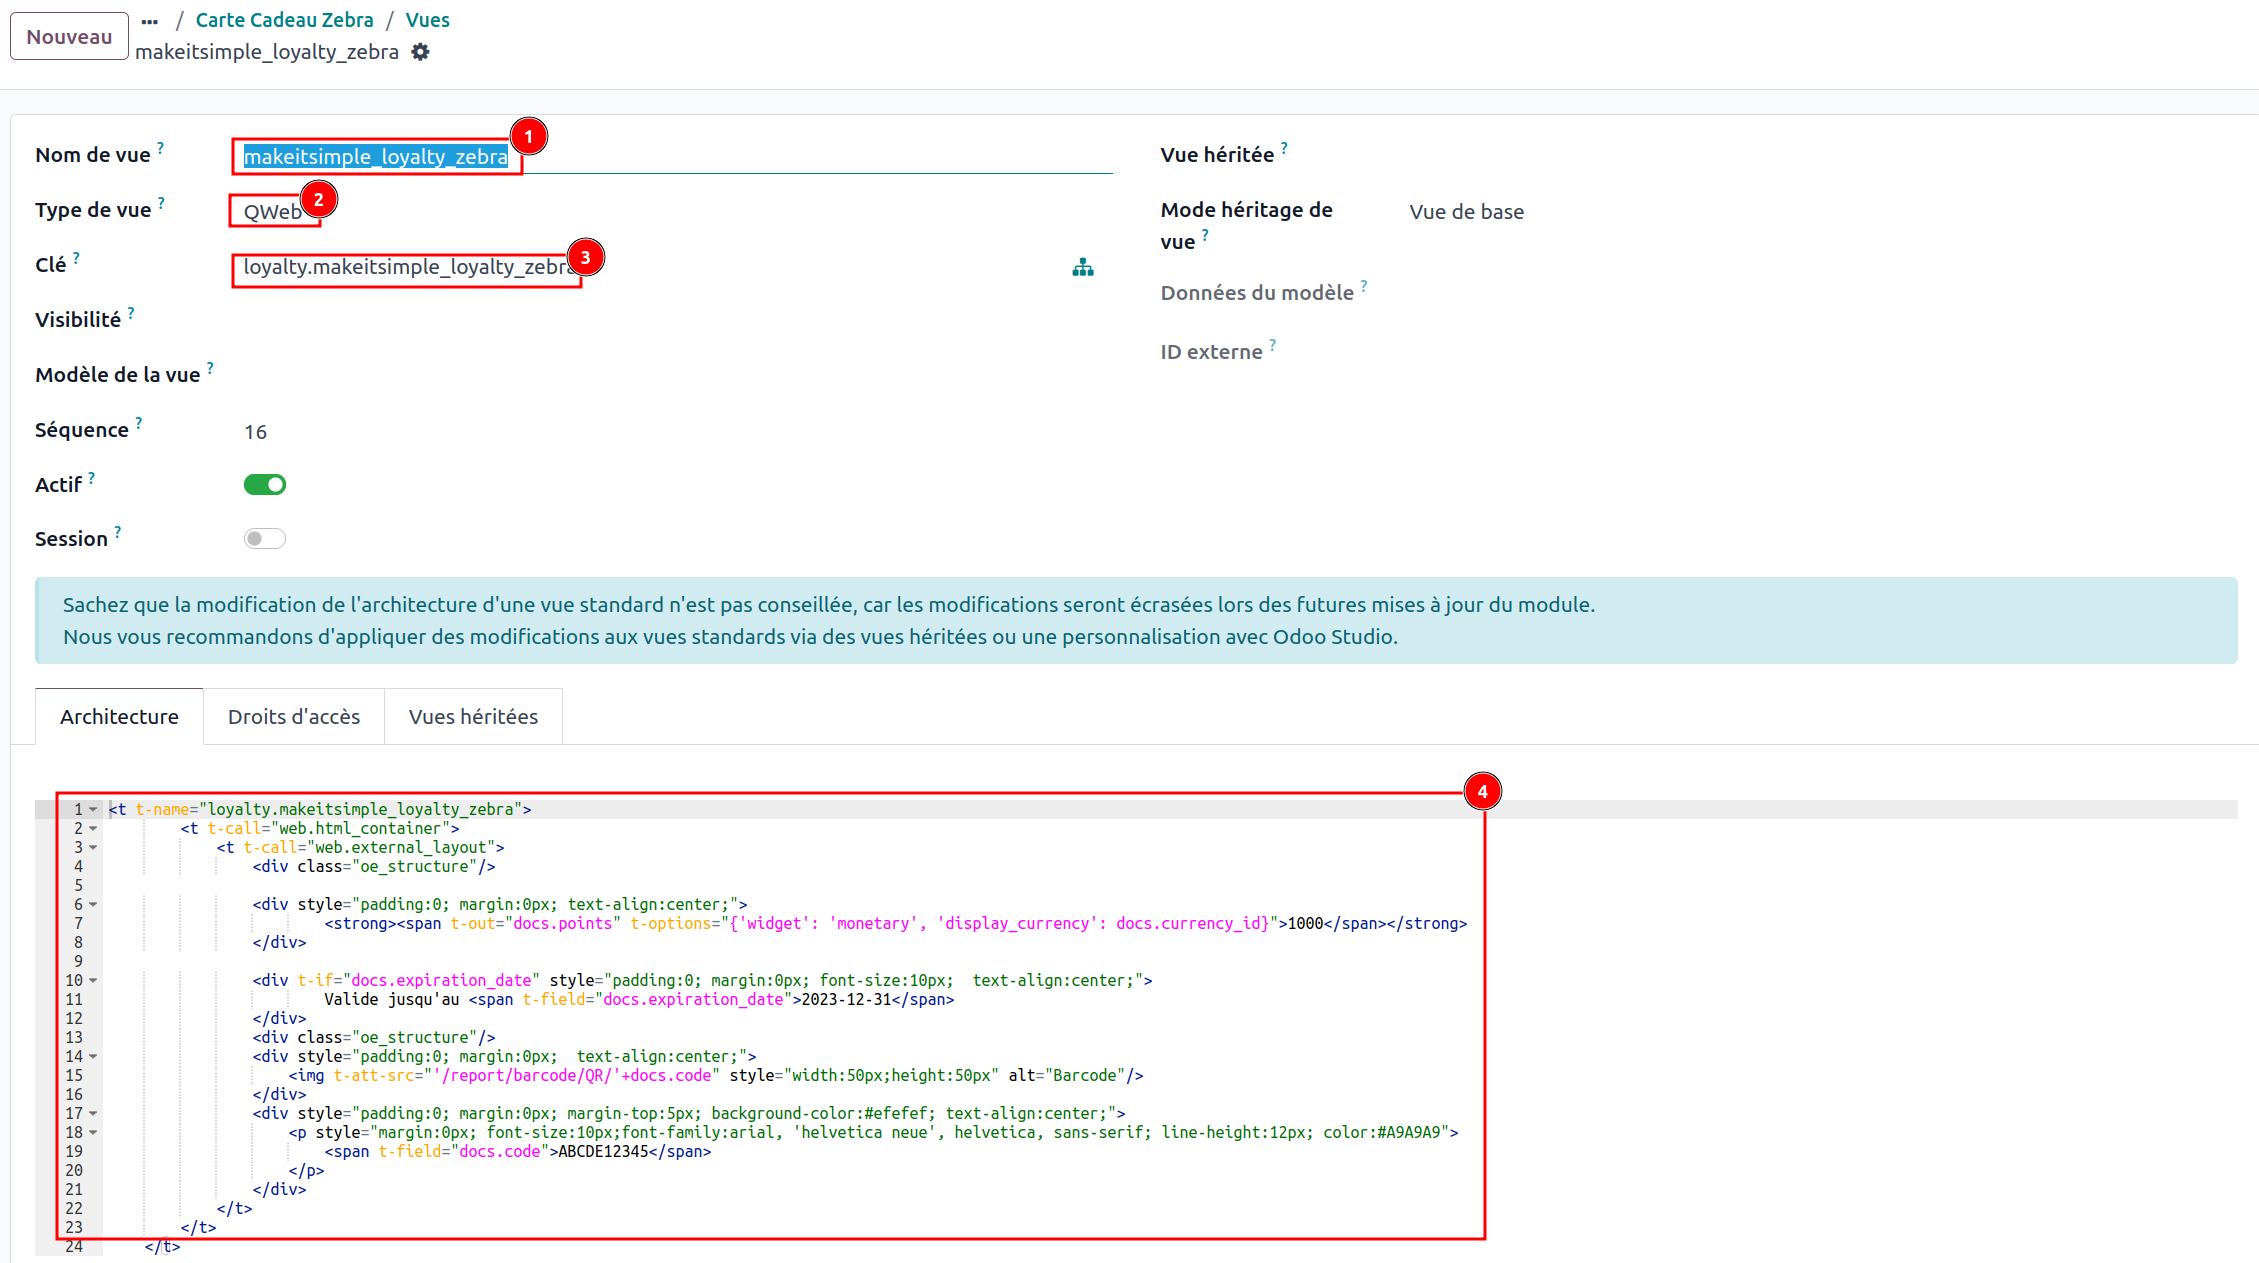Open the gear actions menu beside view title
2259x1263 pixels.
tap(421, 52)
